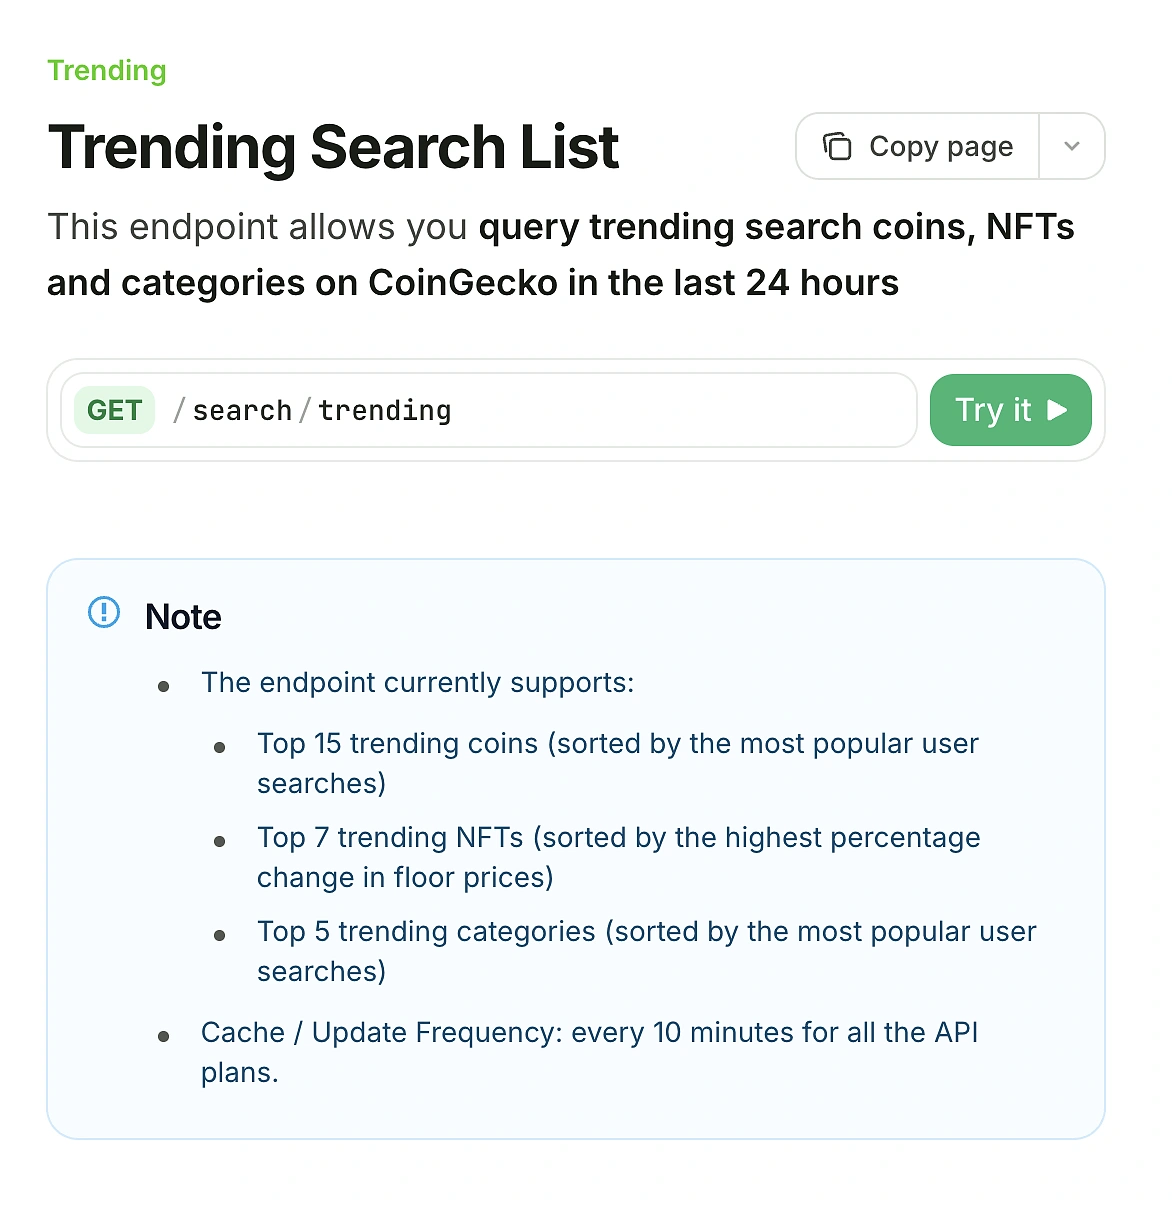Image resolution: width=1172 pixels, height=1208 pixels.
Task: Click the GET method badge
Action: [x=114, y=410]
